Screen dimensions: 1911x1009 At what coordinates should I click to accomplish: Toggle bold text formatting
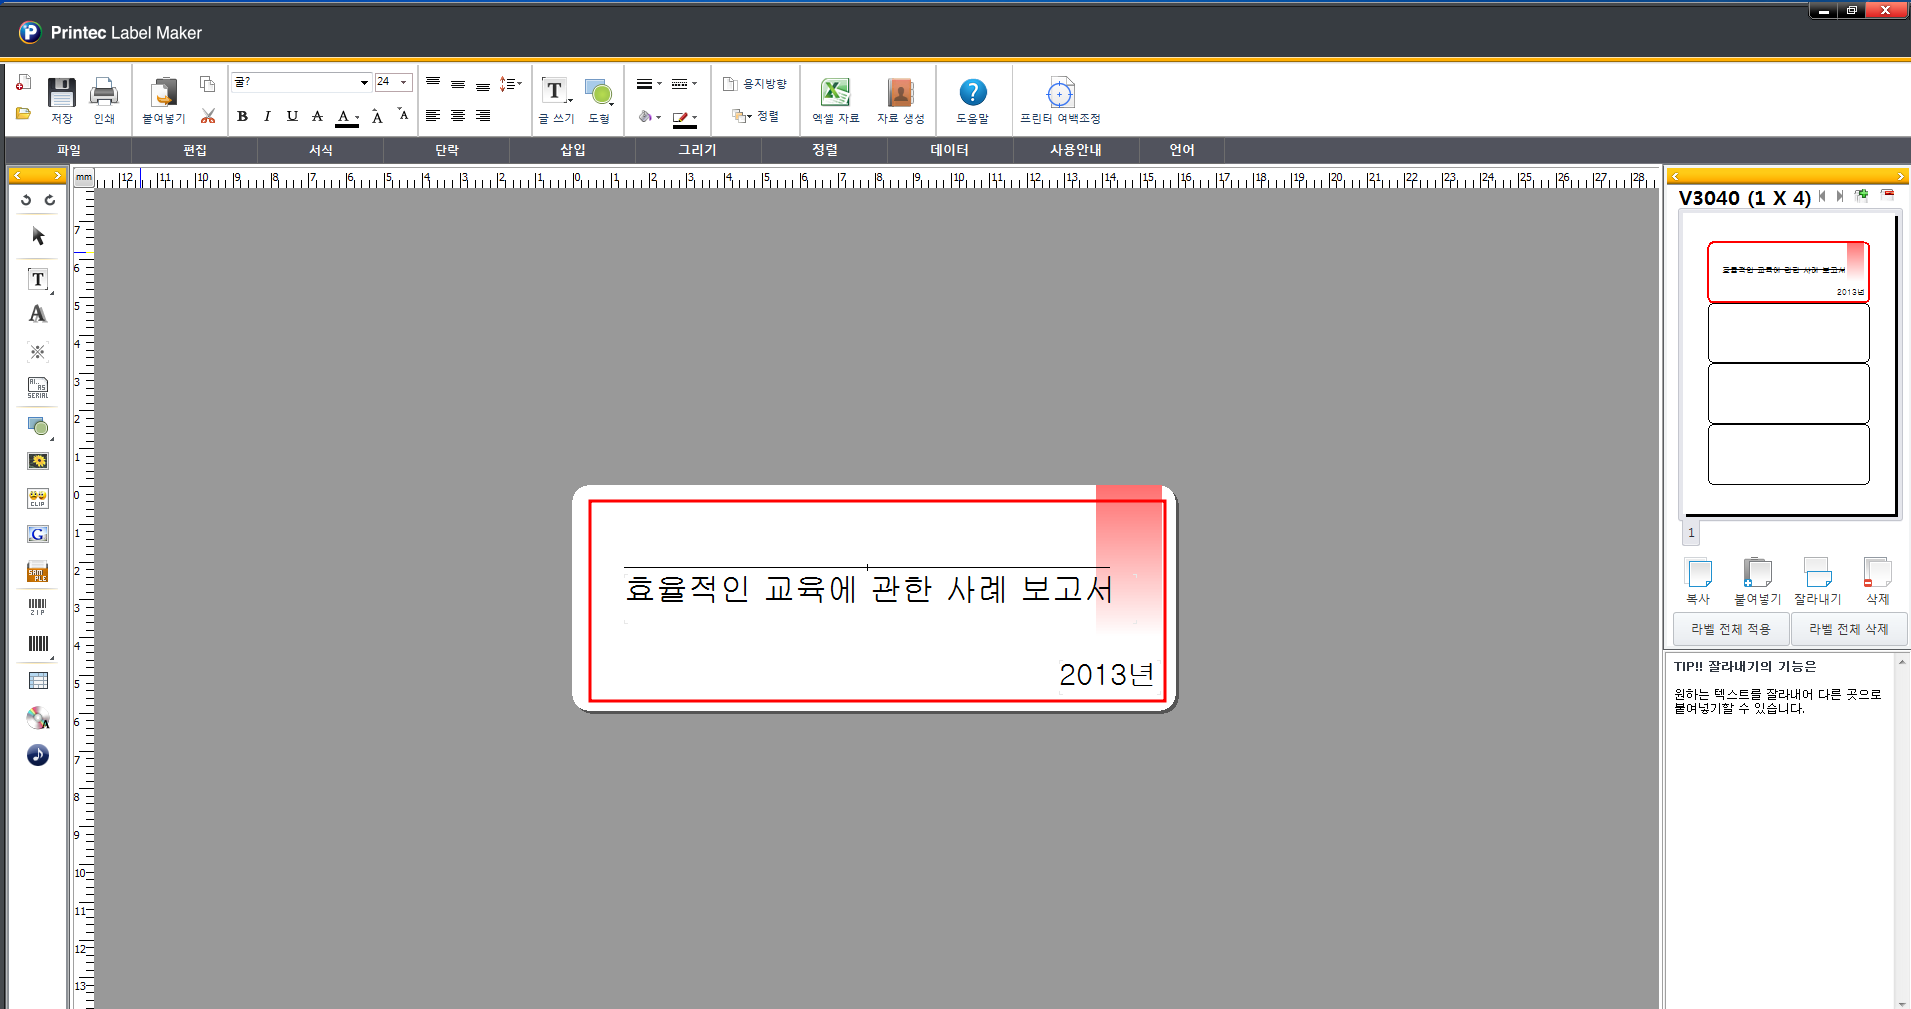242,116
